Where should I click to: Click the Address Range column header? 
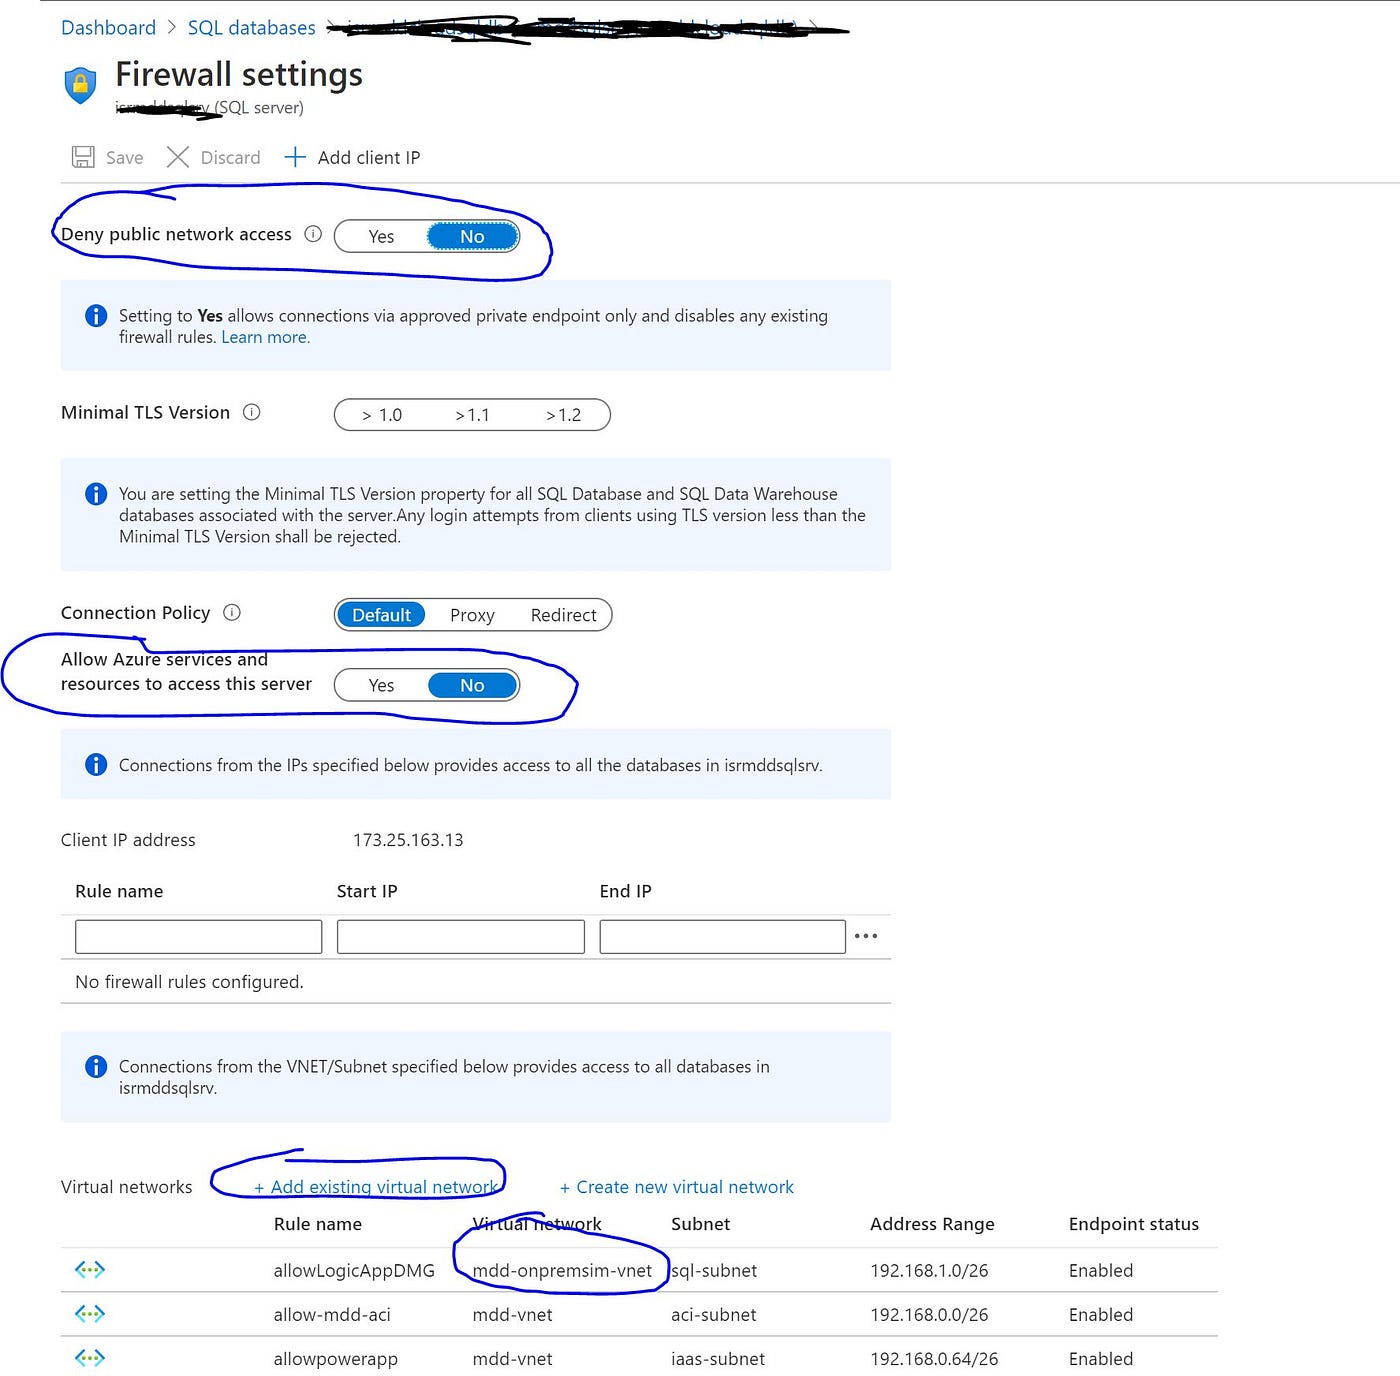(x=932, y=1223)
